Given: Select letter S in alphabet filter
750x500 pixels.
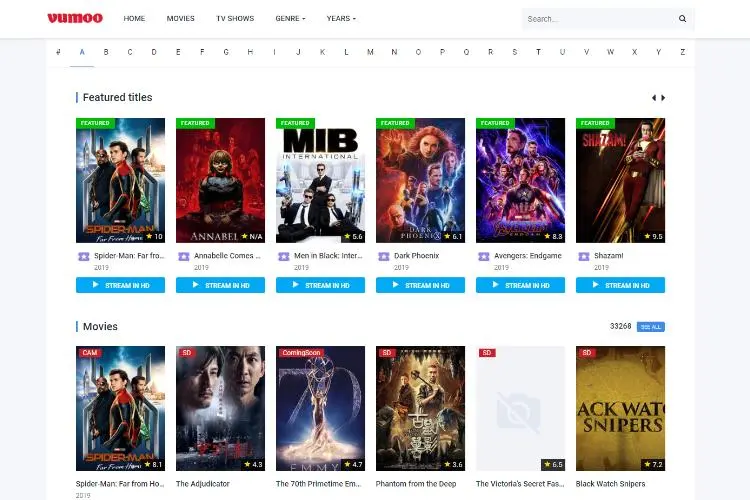Looking at the screenshot, I should click(x=514, y=52).
